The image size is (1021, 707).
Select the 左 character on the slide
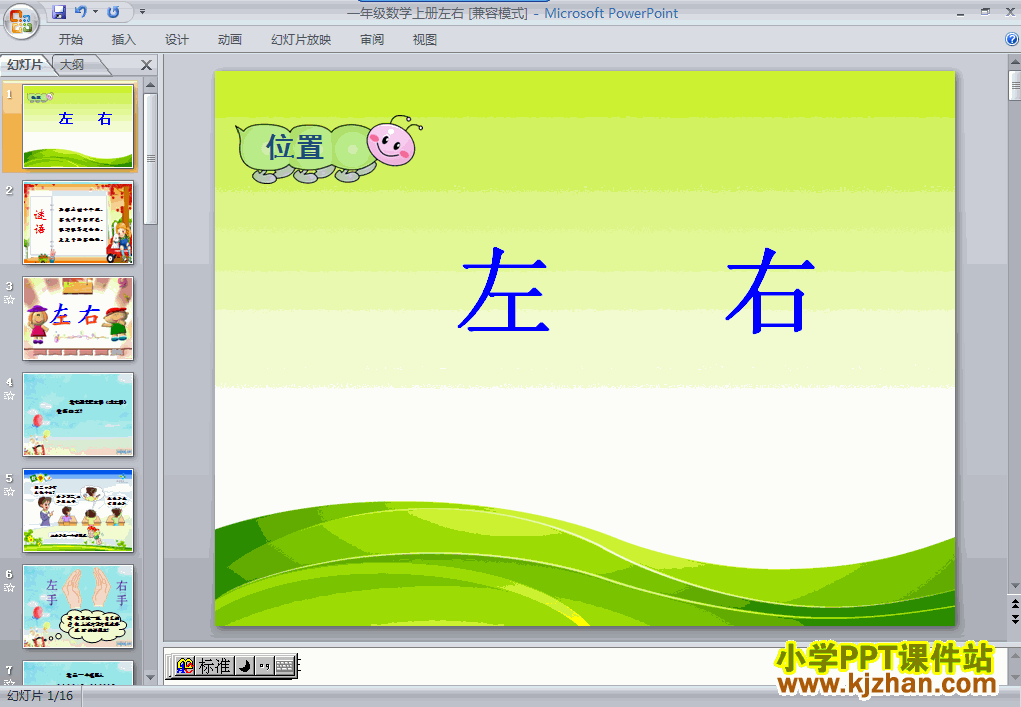(x=505, y=290)
